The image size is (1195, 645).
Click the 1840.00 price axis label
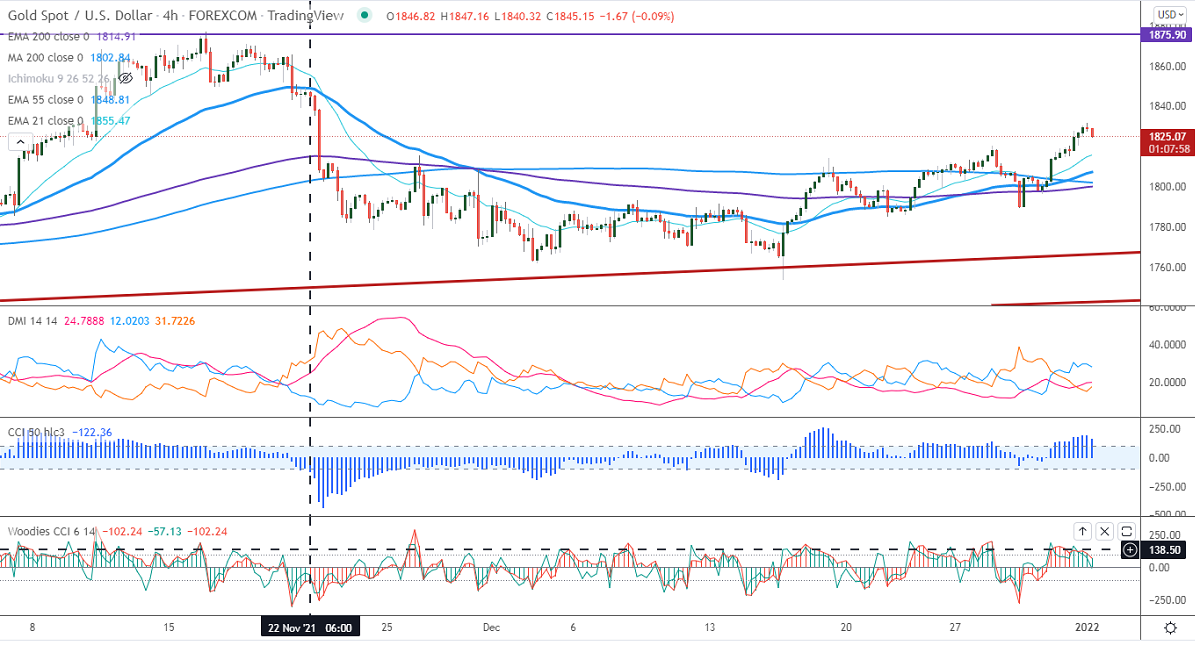pos(1167,106)
